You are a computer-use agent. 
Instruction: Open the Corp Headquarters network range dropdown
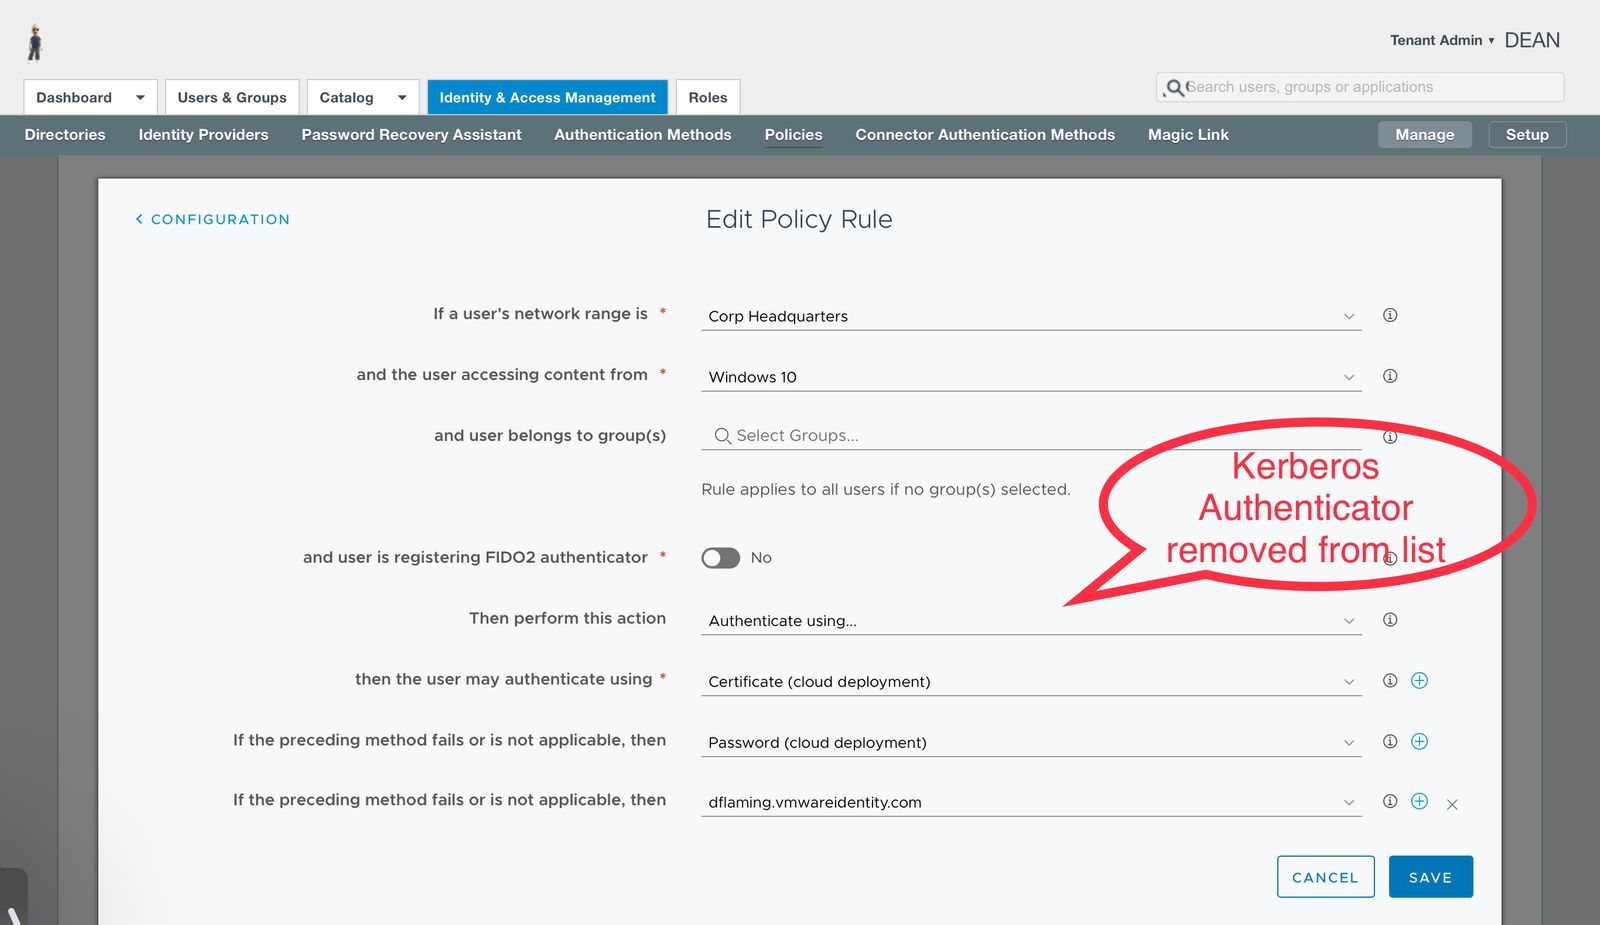[x=1030, y=316]
